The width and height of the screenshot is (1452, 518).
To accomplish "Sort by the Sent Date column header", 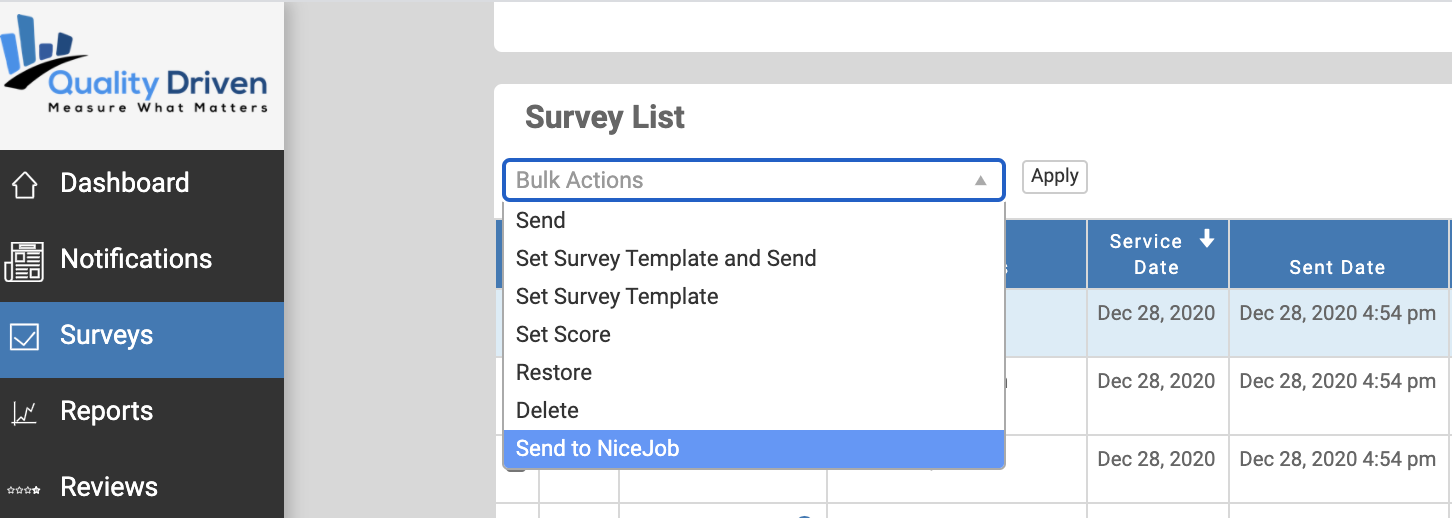I will pyautogui.click(x=1337, y=267).
